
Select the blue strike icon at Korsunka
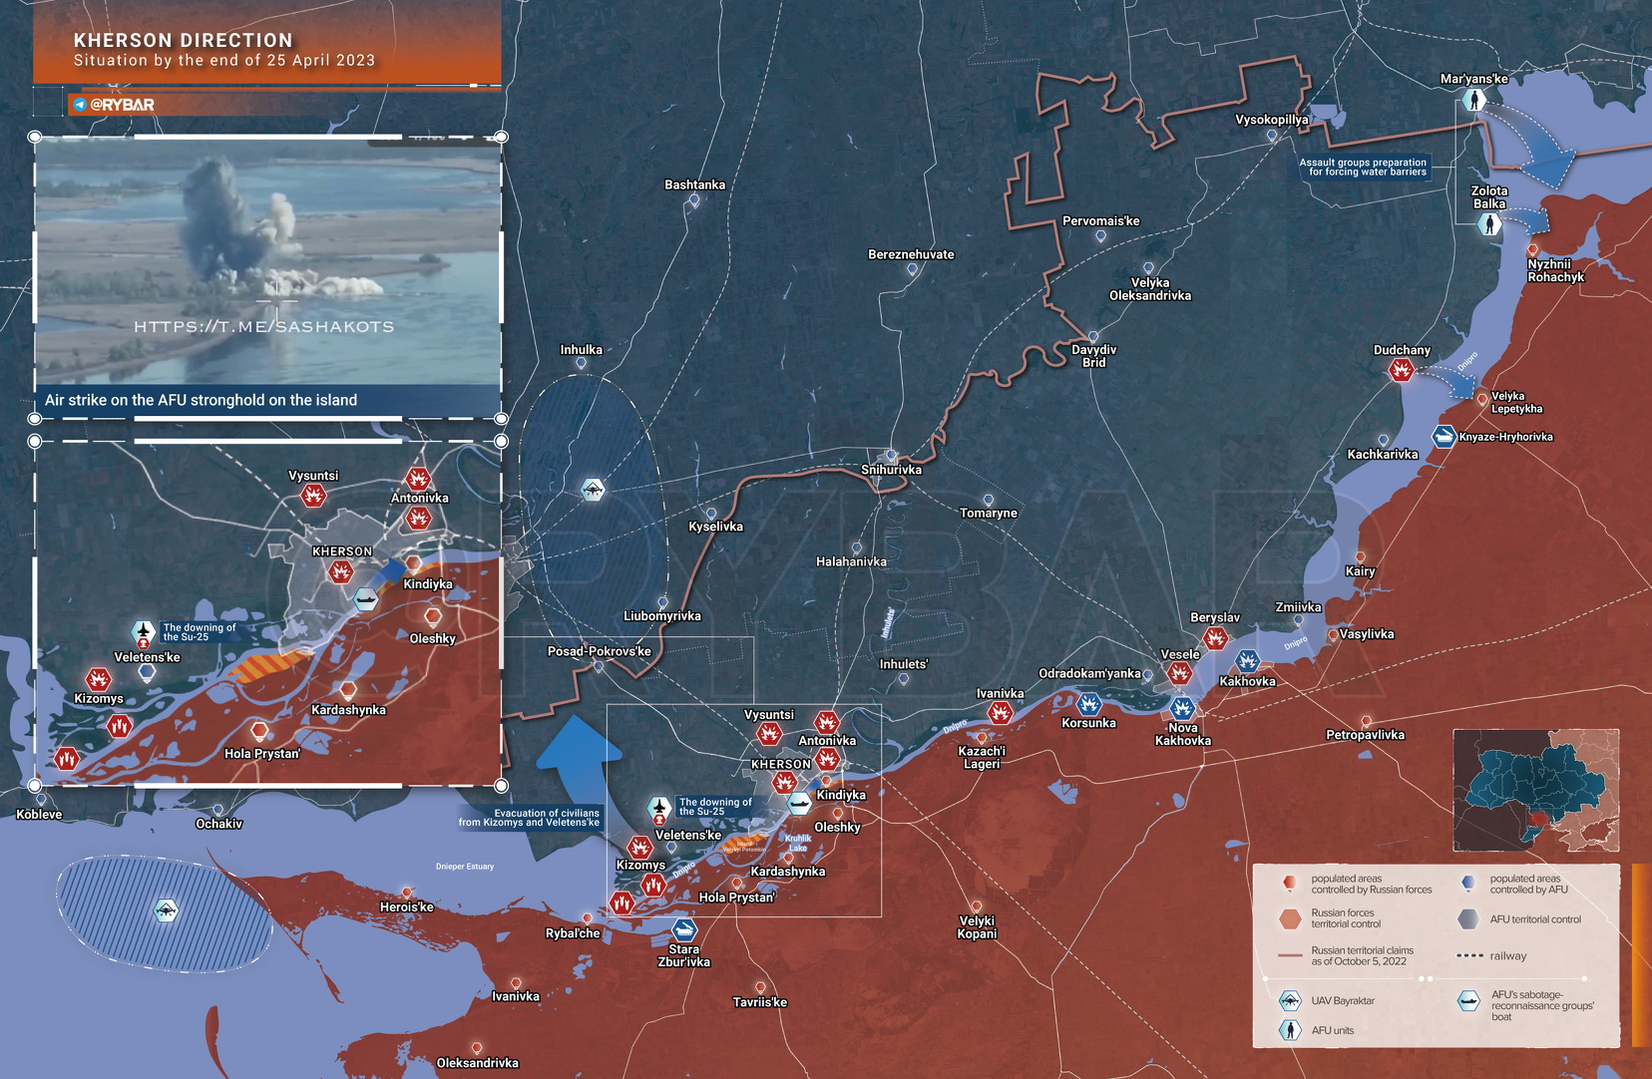1089,704
